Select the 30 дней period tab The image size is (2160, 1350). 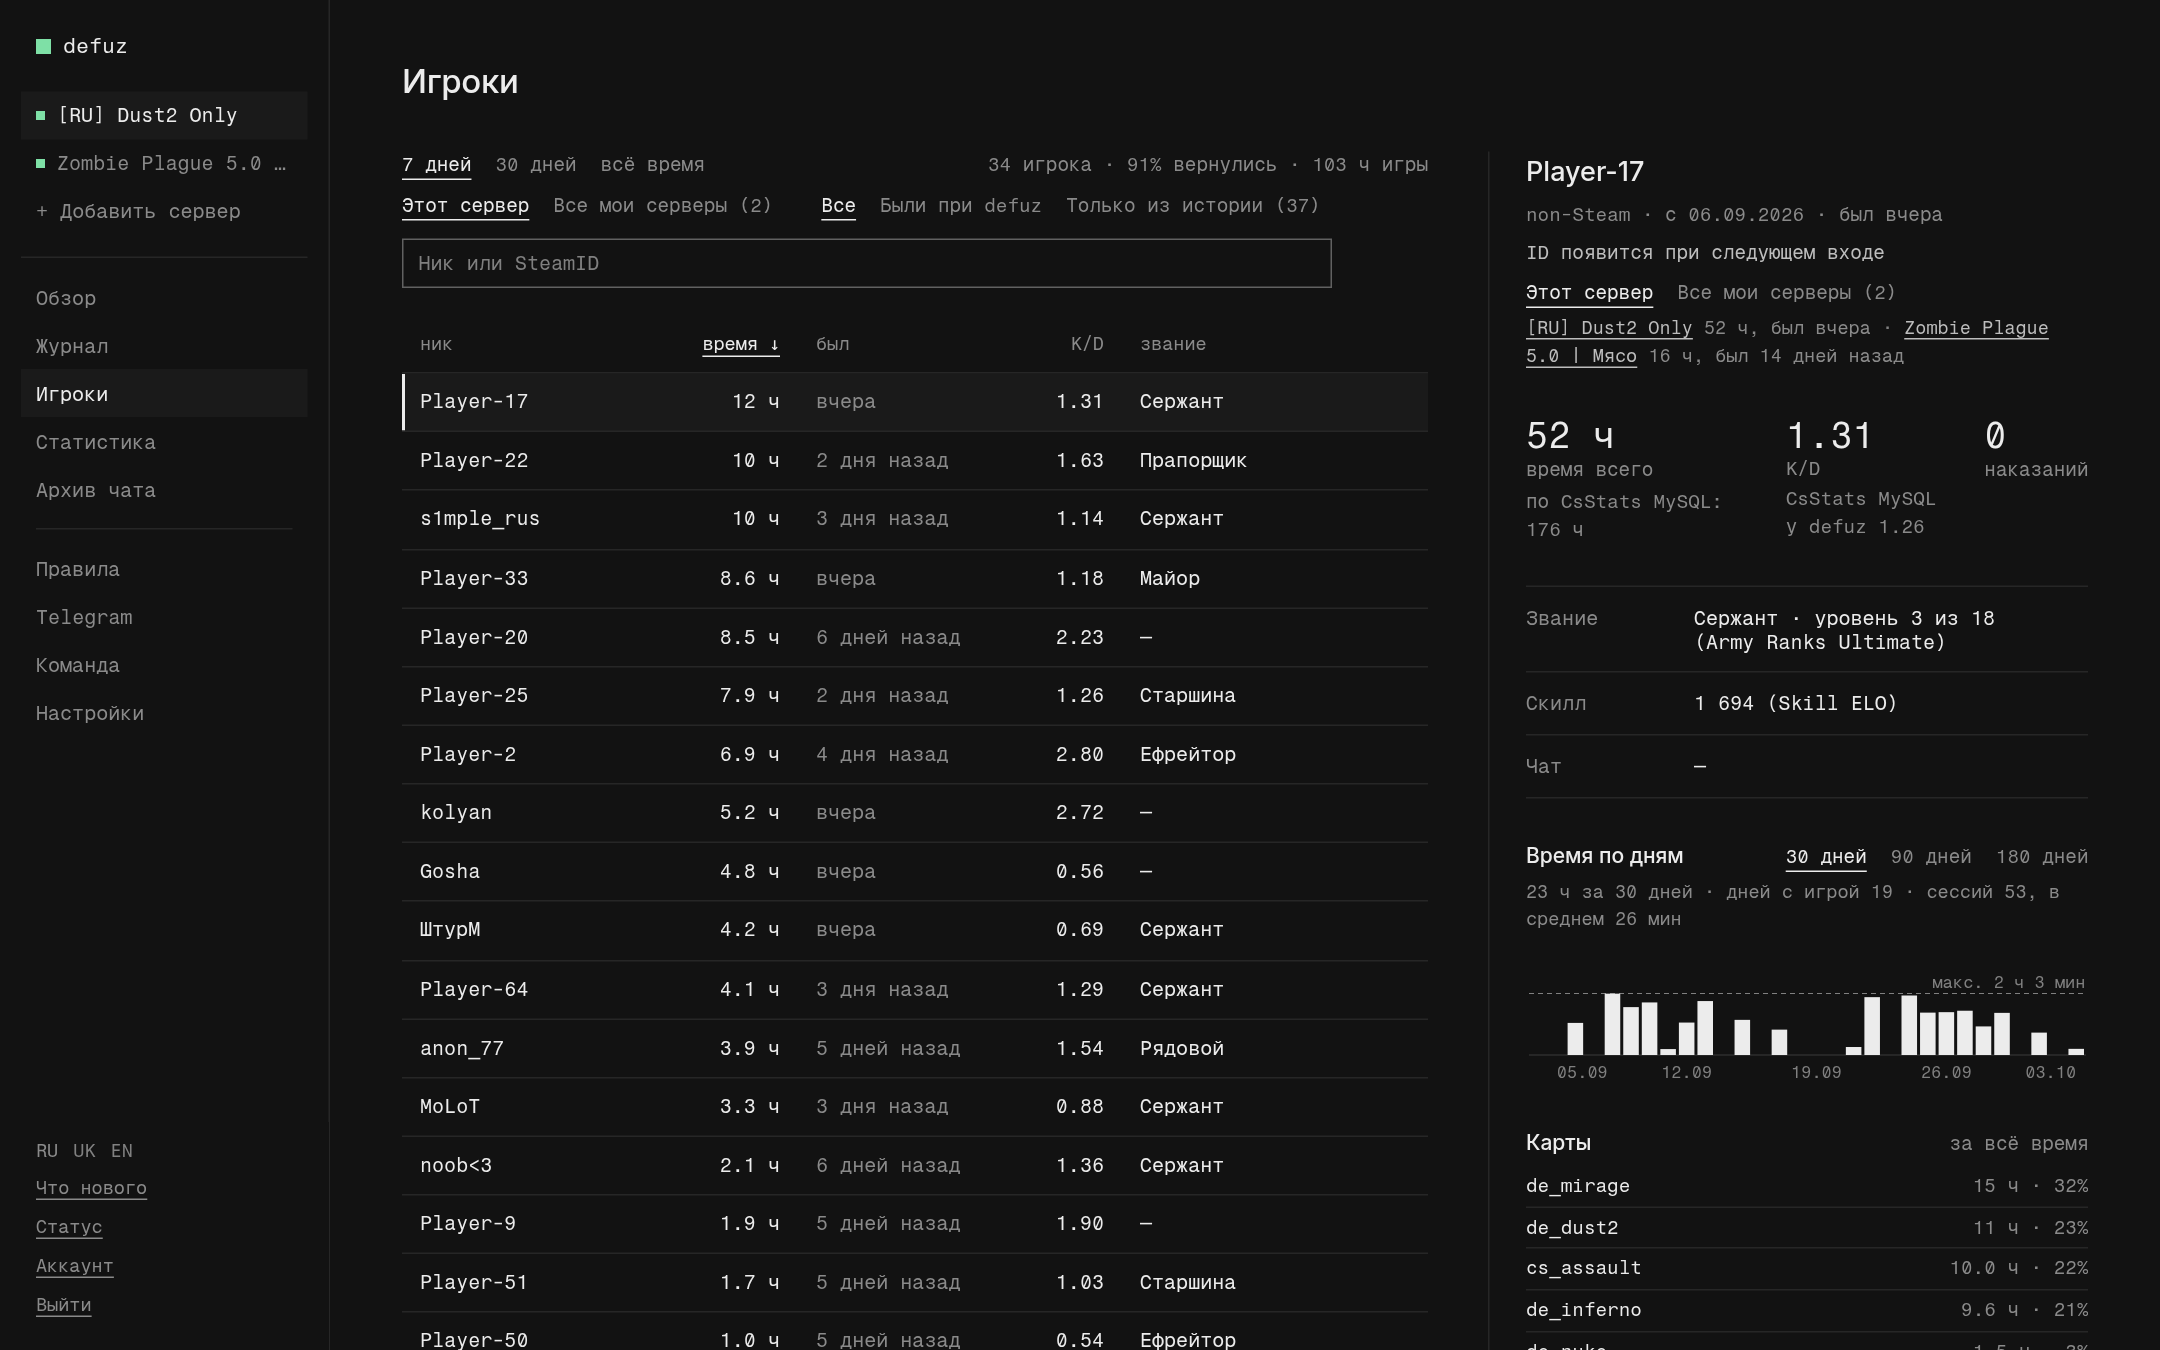(536, 165)
